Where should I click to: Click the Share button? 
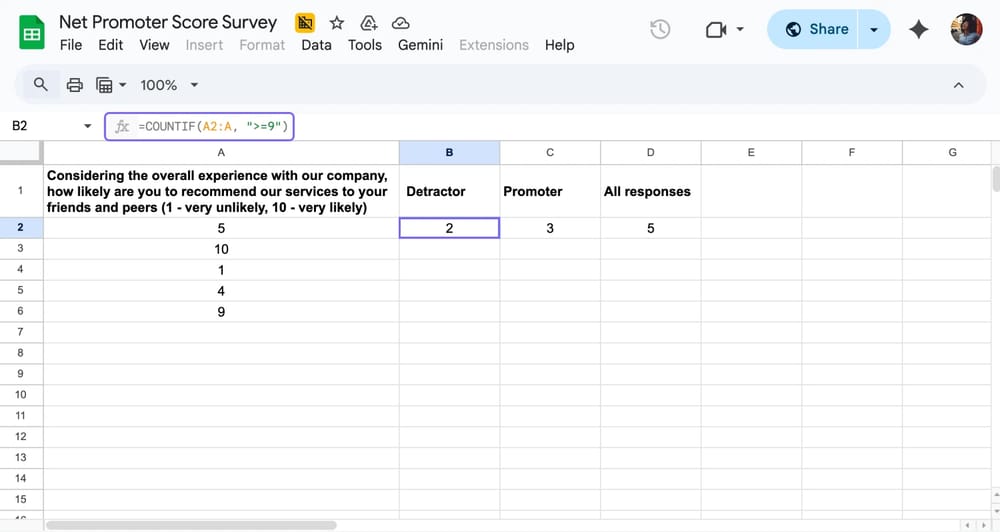[817, 29]
